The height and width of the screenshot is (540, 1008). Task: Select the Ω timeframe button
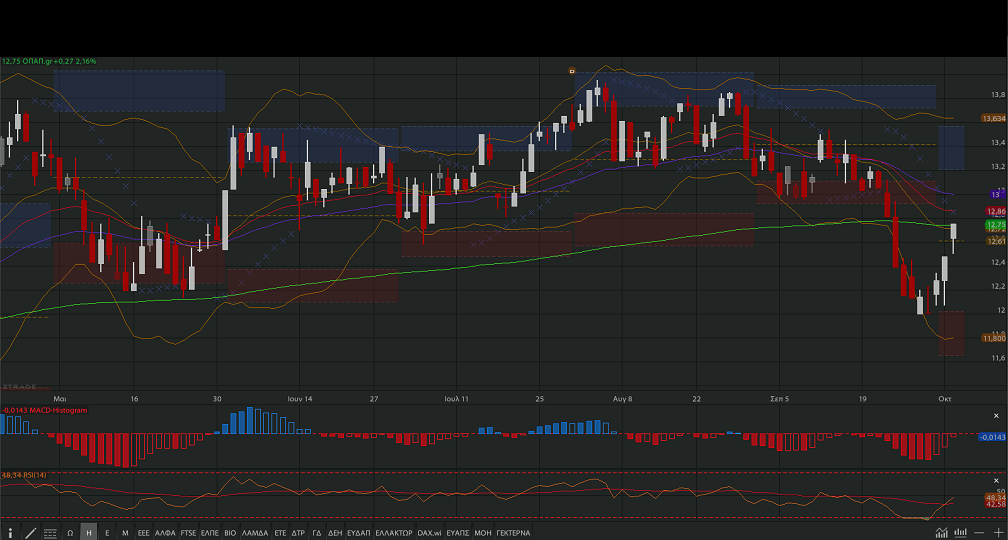coord(70,533)
